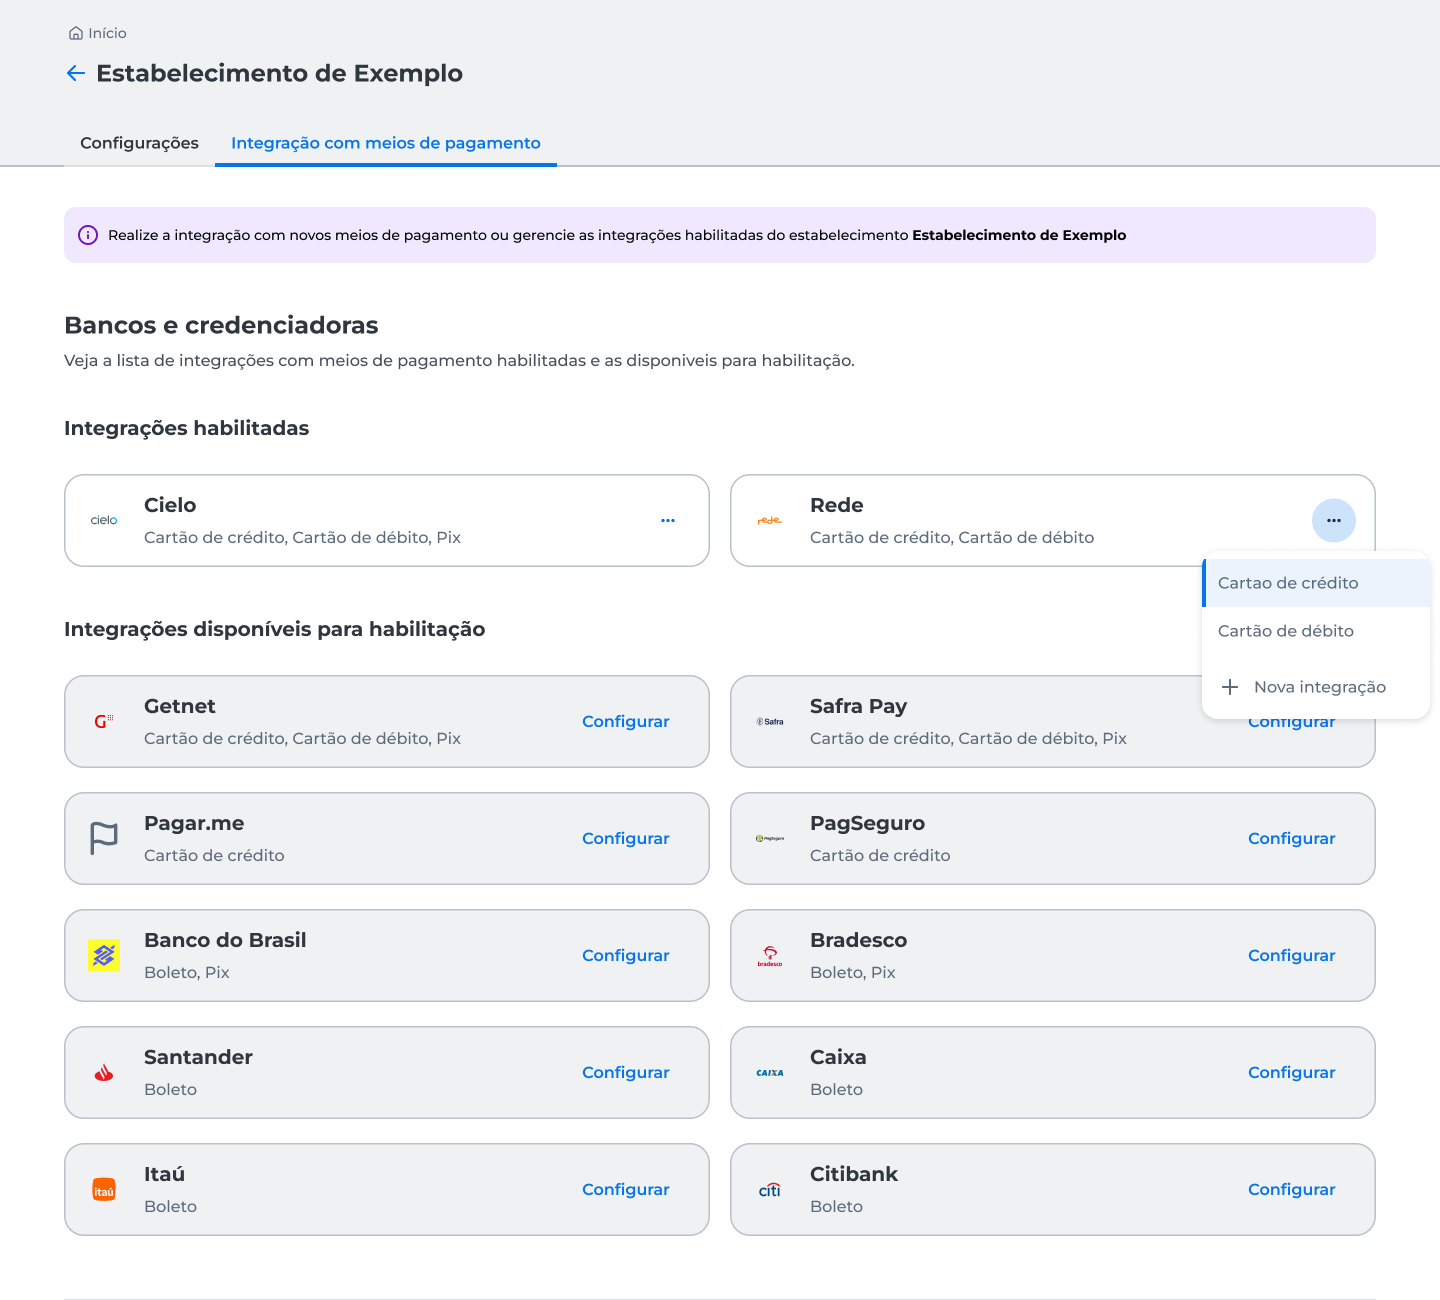Click the info icon in the purple banner

point(88,235)
